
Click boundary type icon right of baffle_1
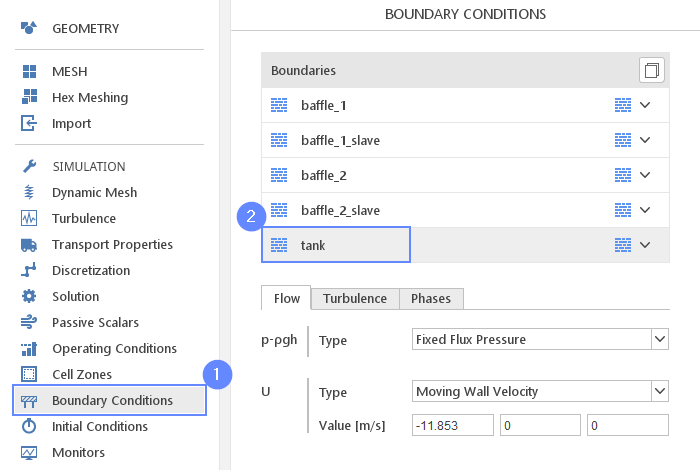coord(623,105)
